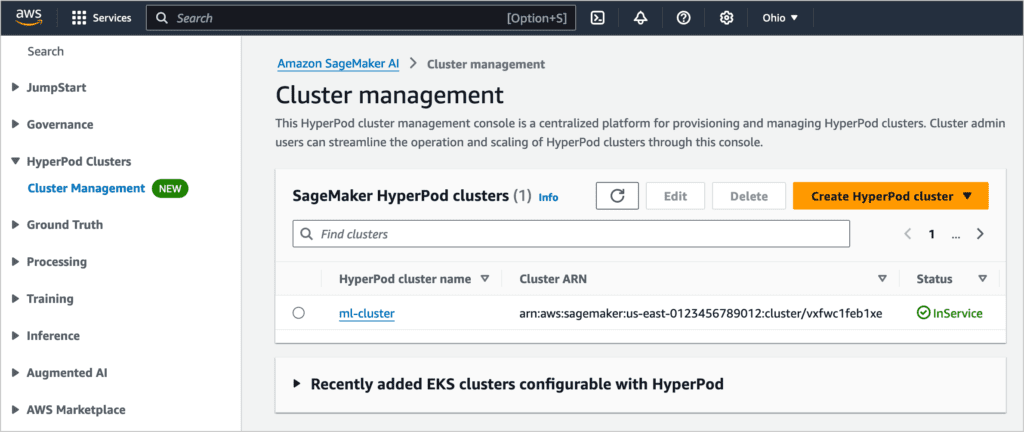Expand the Ground Truth sidebar section

(x=16, y=224)
